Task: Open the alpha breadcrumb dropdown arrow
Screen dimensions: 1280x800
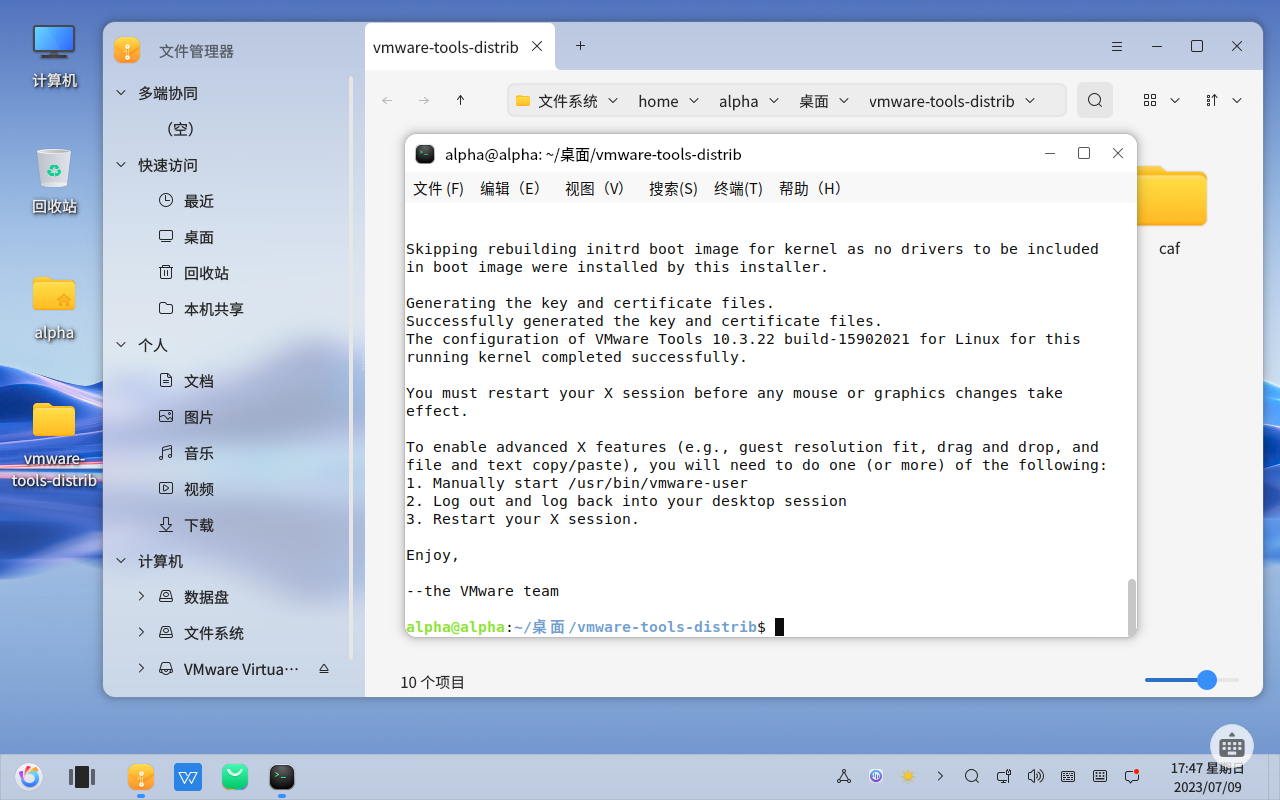Action: 774,100
